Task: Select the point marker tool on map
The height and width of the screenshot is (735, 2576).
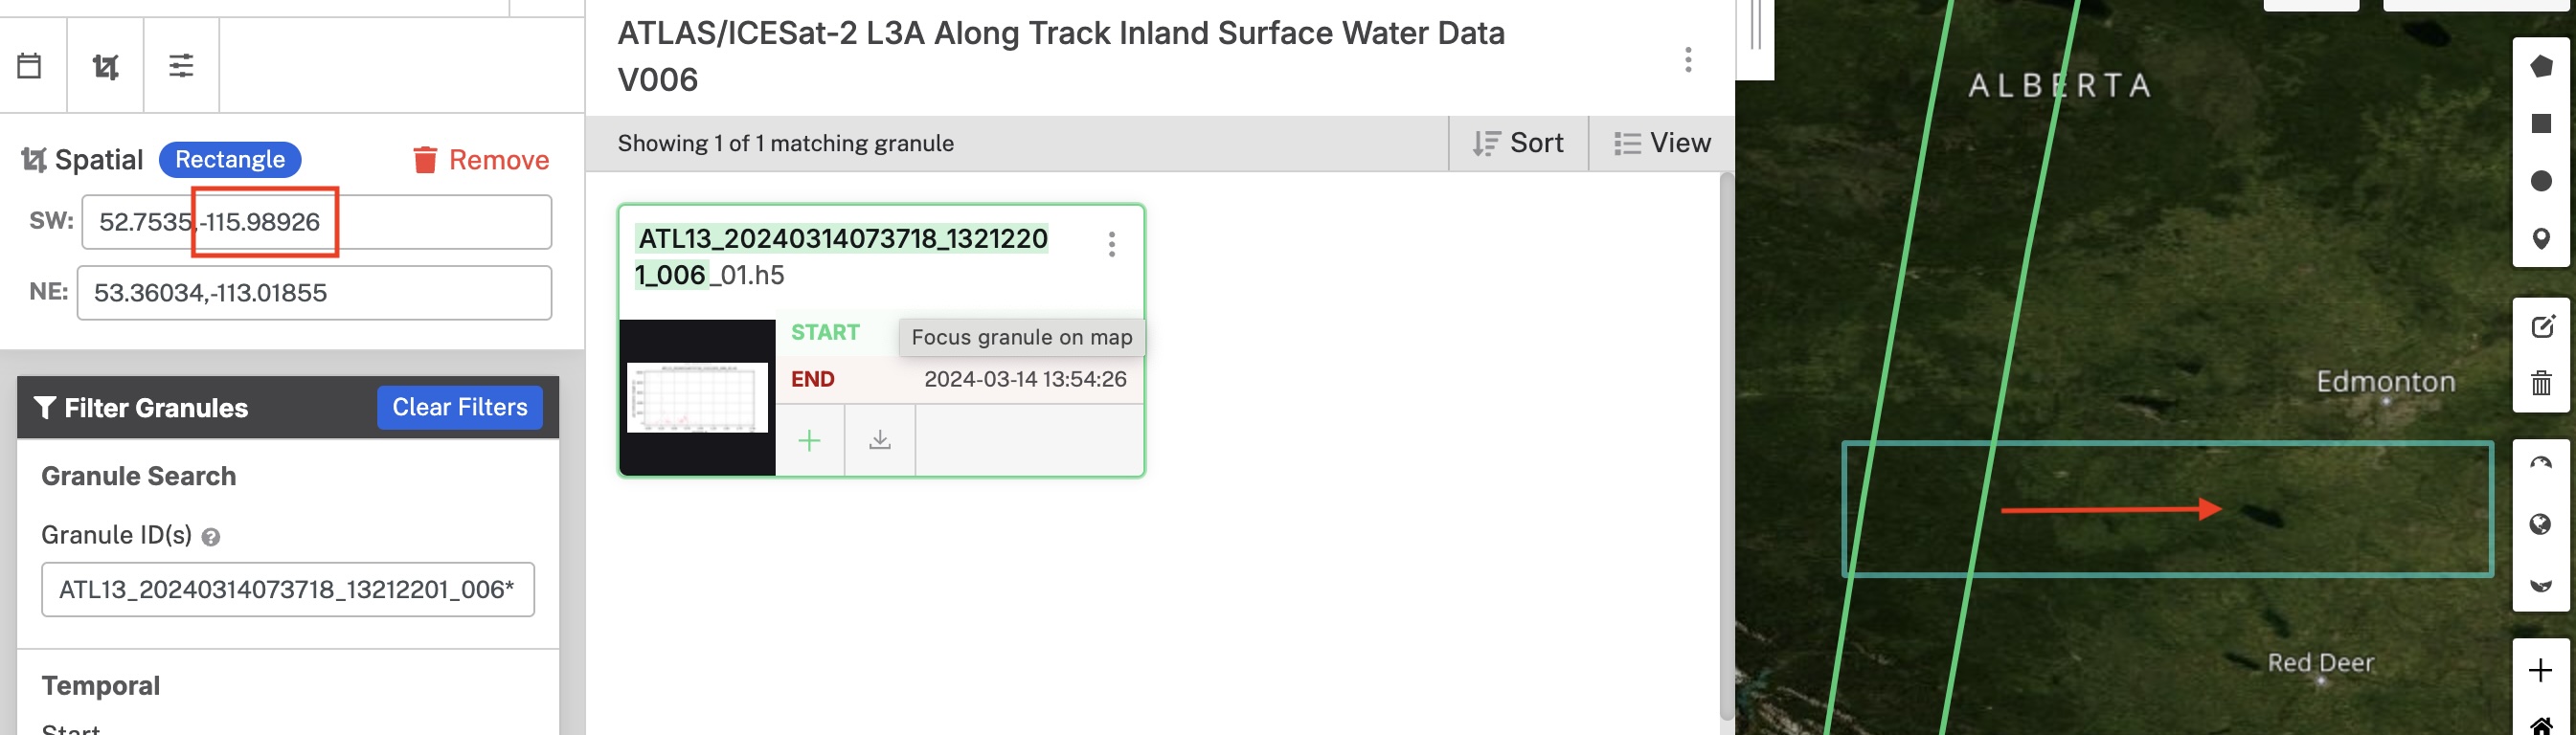Action: click(2540, 238)
